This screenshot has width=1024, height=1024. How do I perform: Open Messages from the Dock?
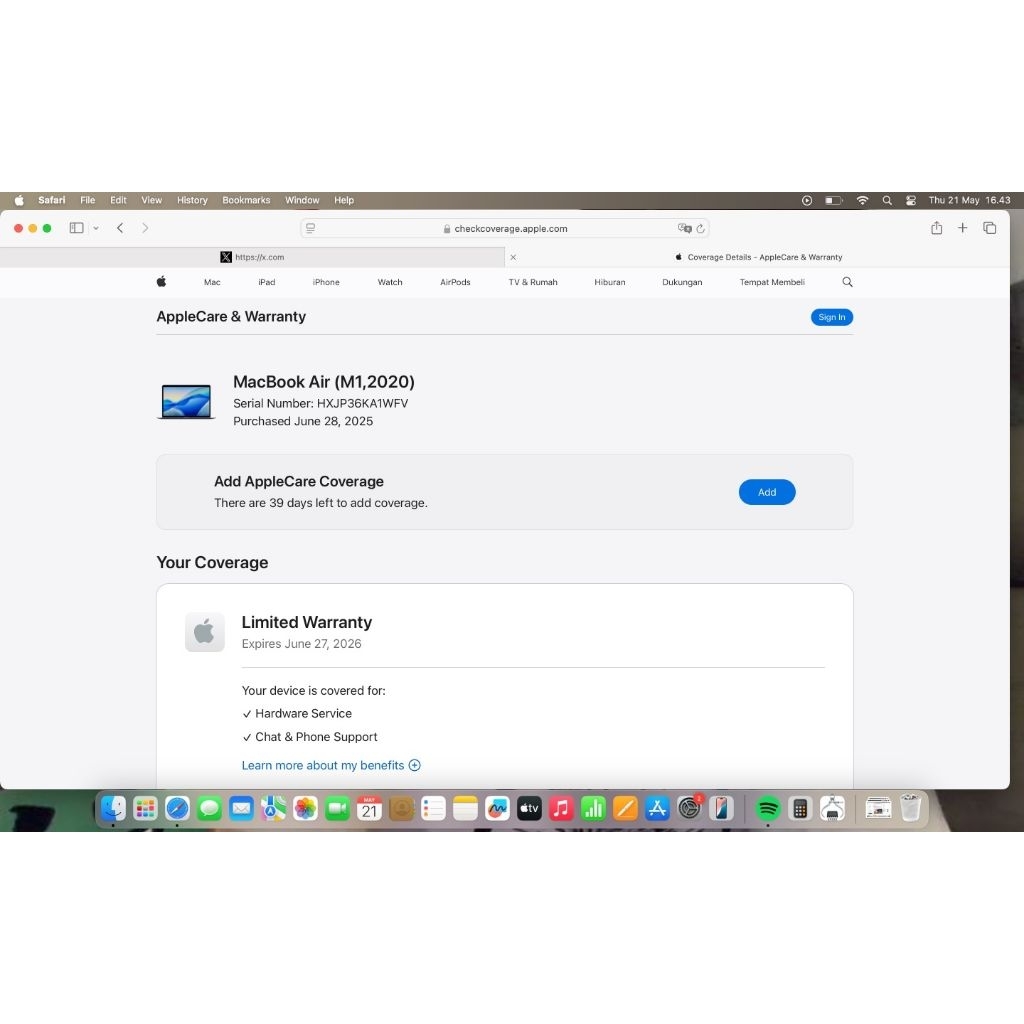click(x=210, y=808)
